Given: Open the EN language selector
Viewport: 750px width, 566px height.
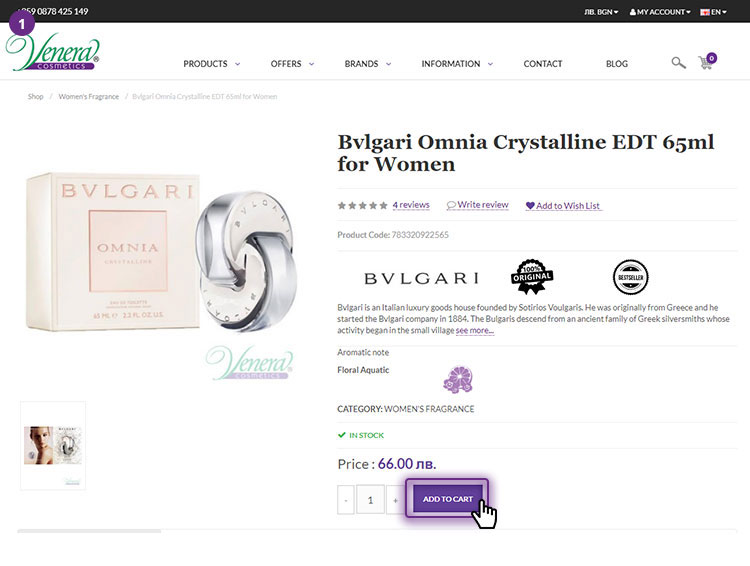Looking at the screenshot, I should click(713, 12).
